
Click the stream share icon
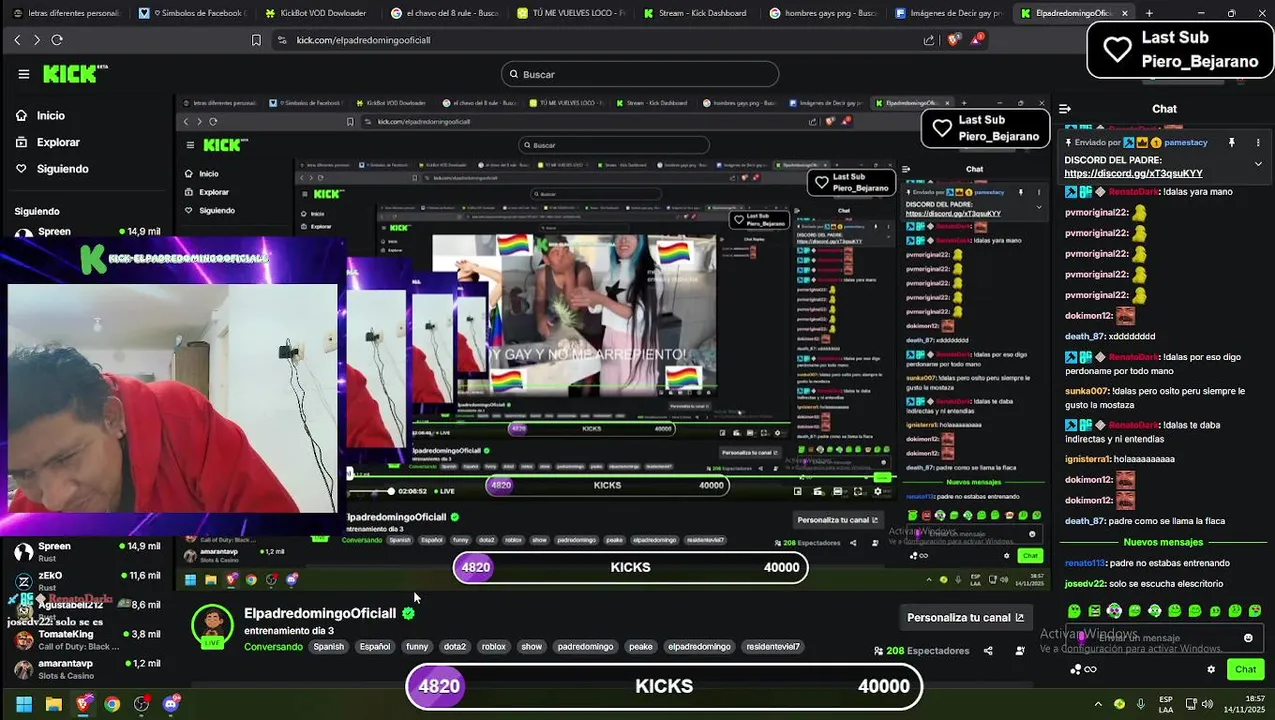coord(988,651)
